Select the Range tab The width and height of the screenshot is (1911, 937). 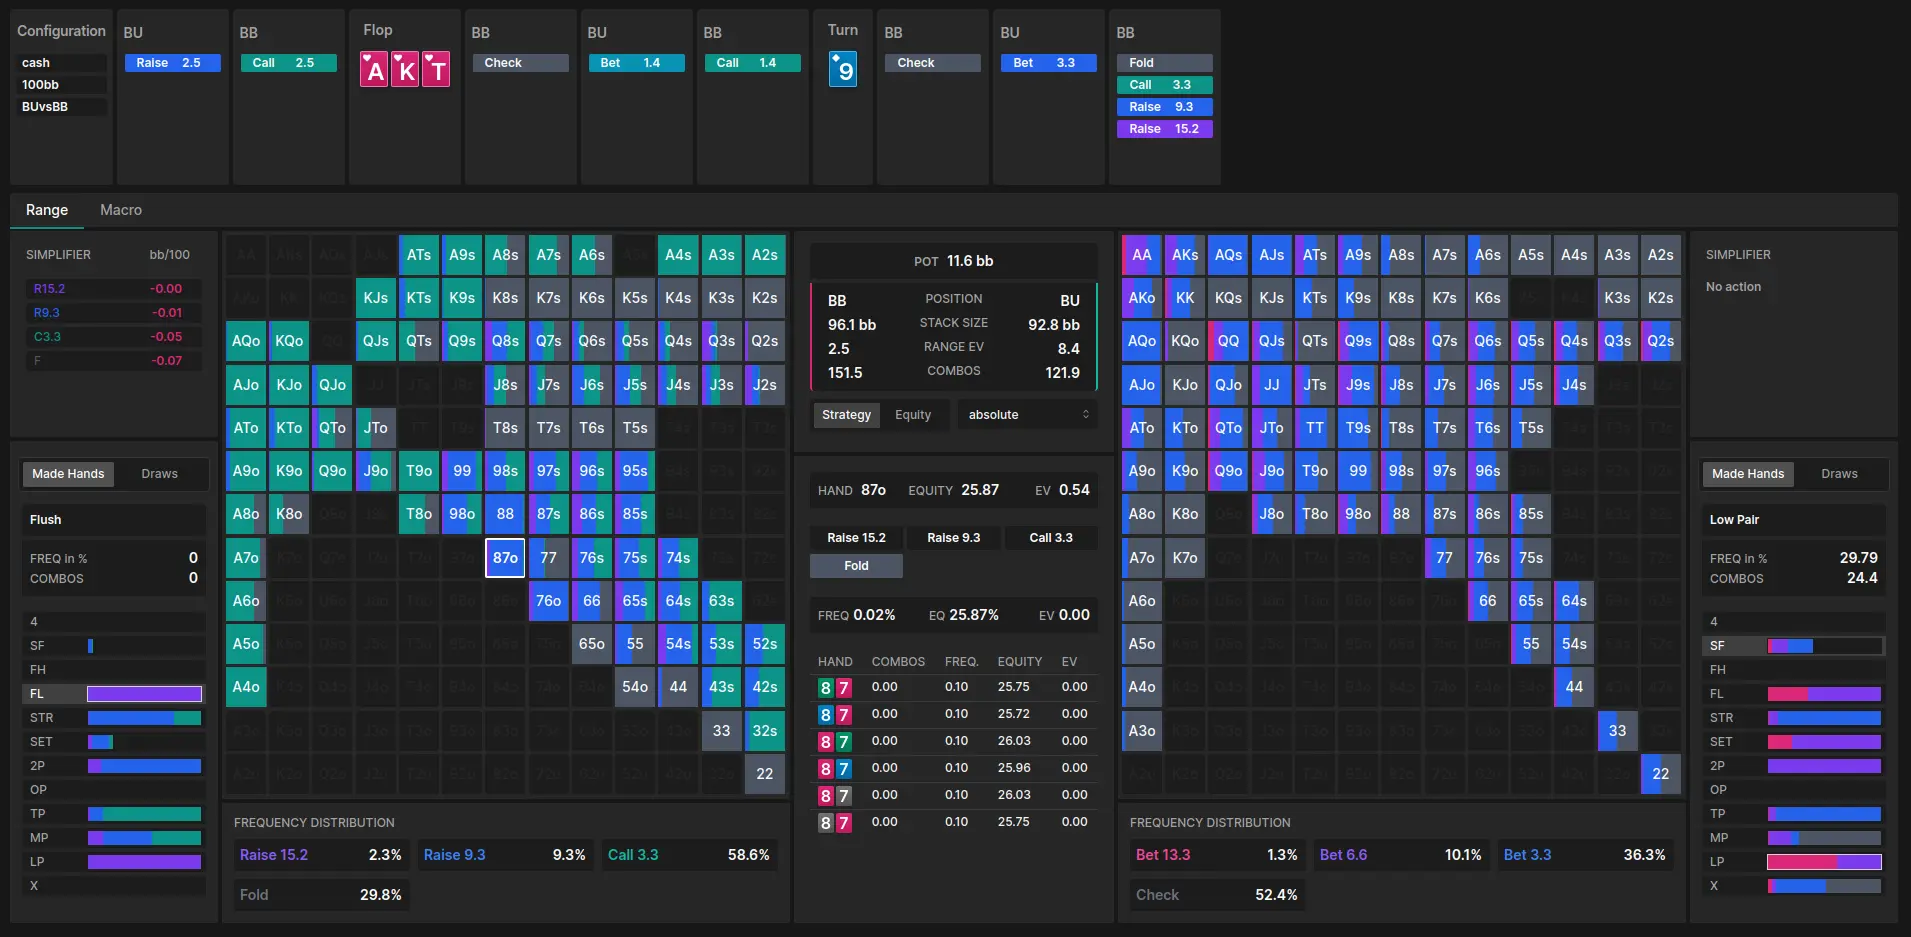coord(46,210)
